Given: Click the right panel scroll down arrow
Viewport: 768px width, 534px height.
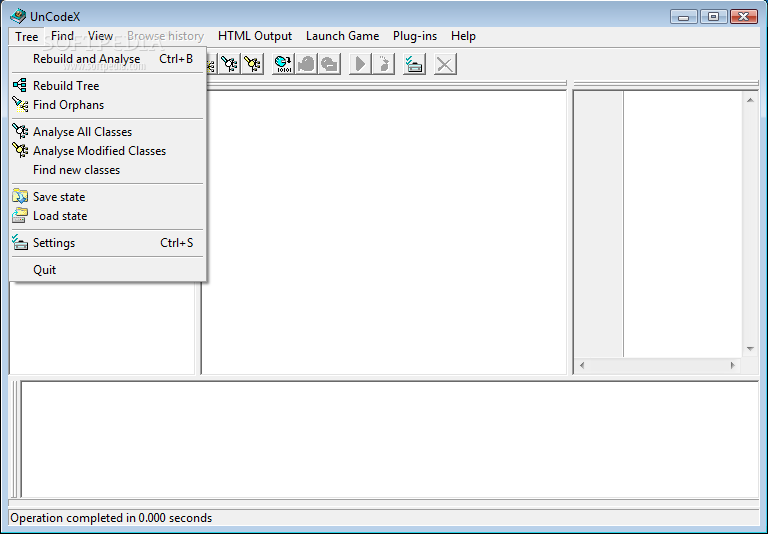Looking at the screenshot, I should (750, 349).
